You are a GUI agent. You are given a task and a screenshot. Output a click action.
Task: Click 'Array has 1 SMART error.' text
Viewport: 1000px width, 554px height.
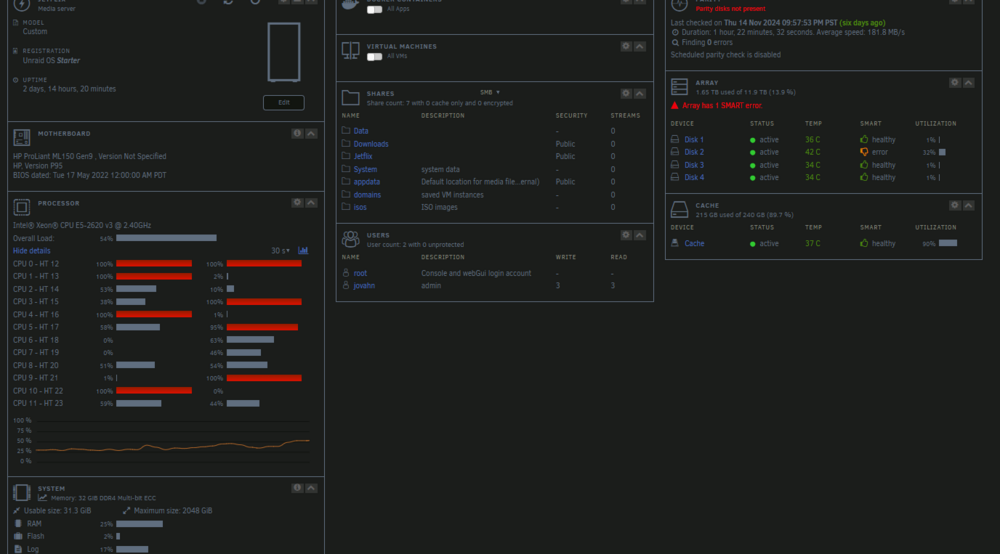(x=722, y=105)
